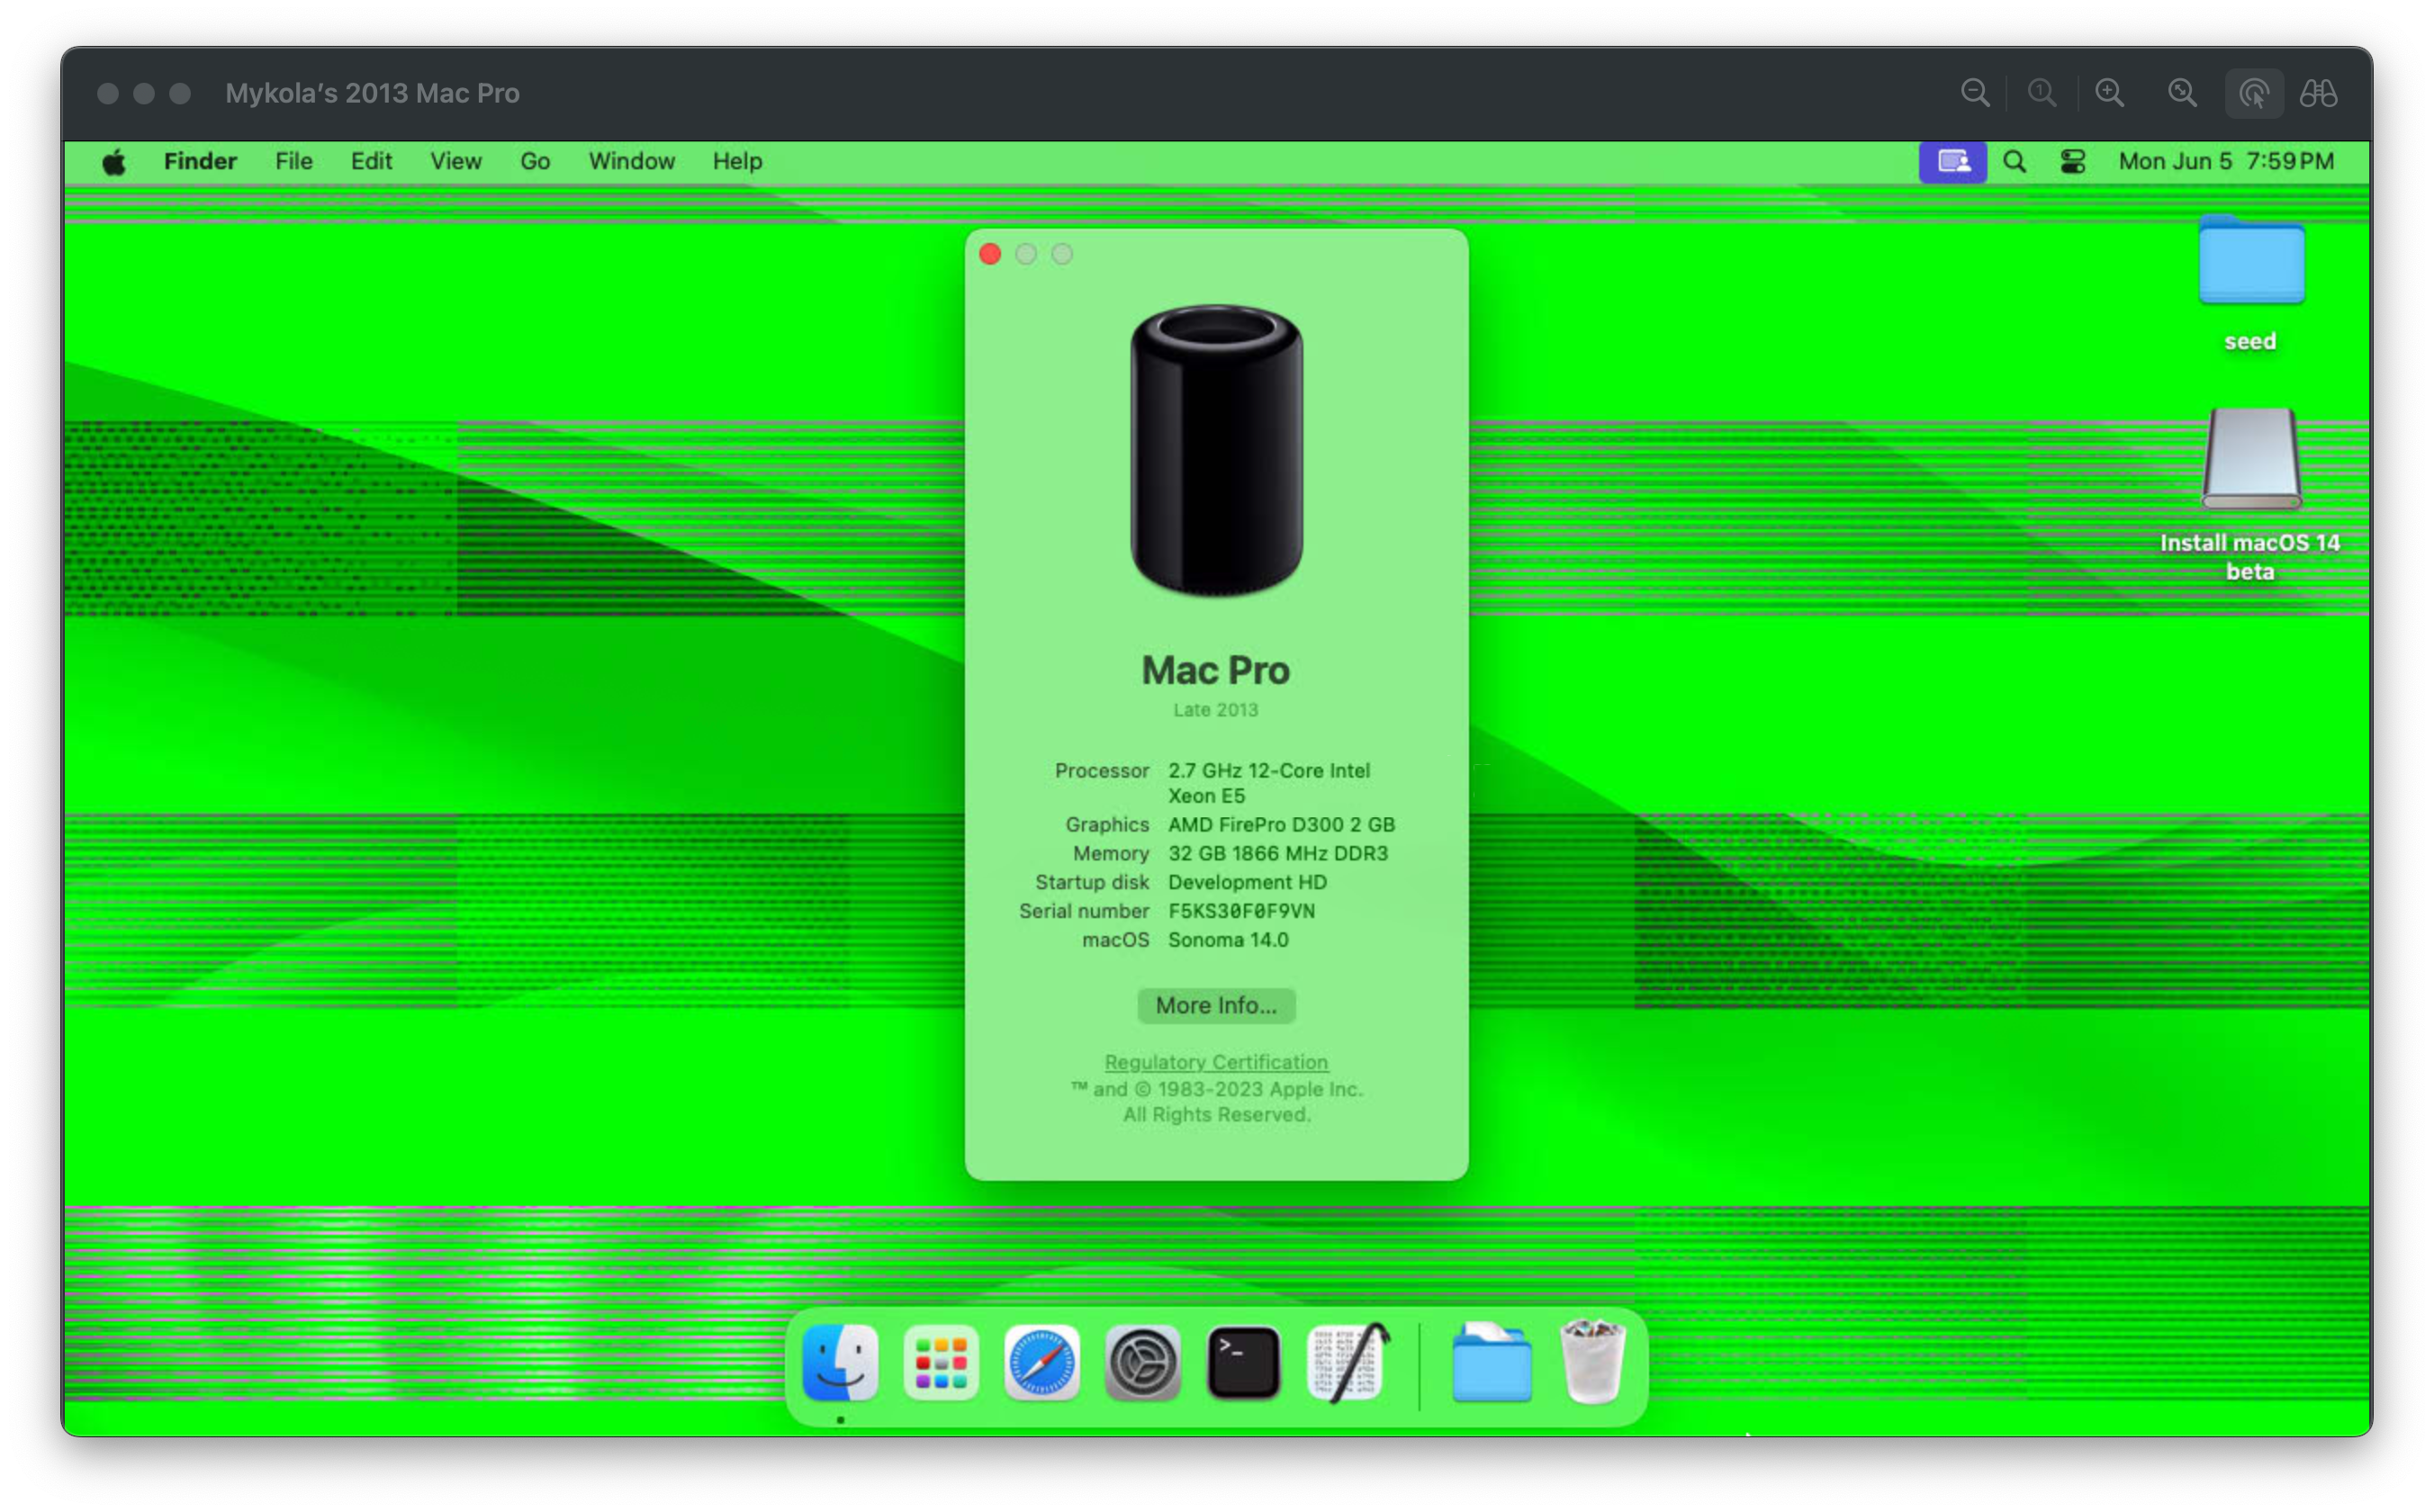
Task: Select Trash icon in dock
Action: tap(1591, 1363)
